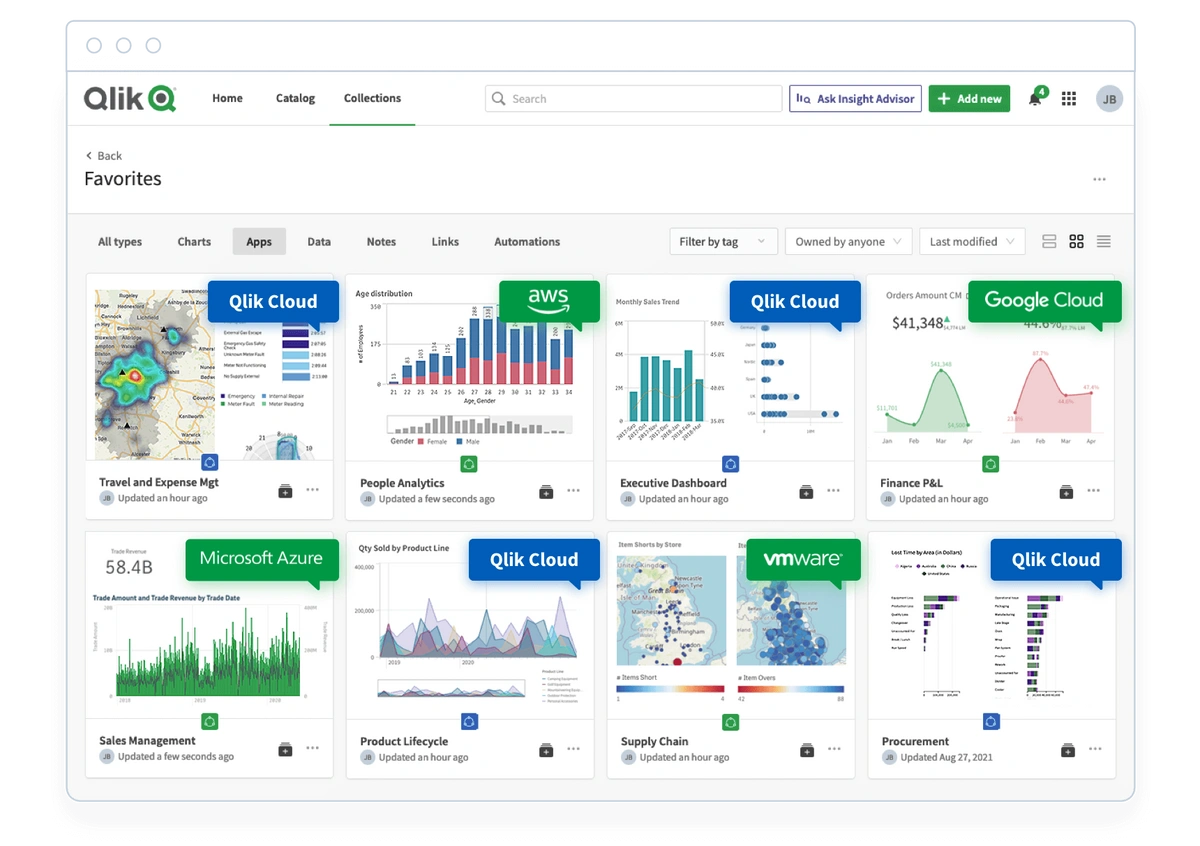Add Finance P&L to collection

click(1066, 491)
